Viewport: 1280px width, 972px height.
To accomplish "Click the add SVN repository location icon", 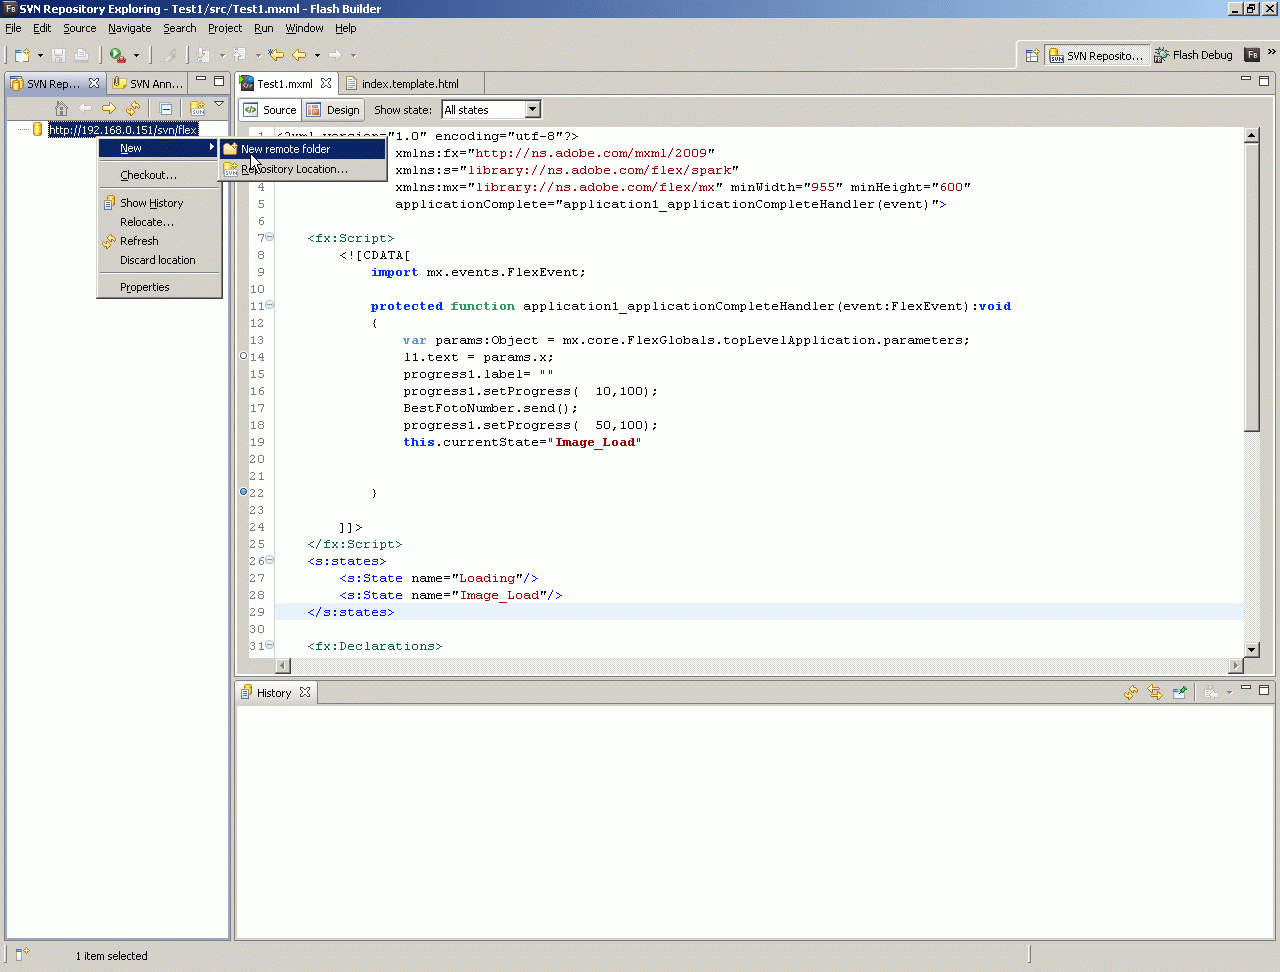I will (x=197, y=108).
